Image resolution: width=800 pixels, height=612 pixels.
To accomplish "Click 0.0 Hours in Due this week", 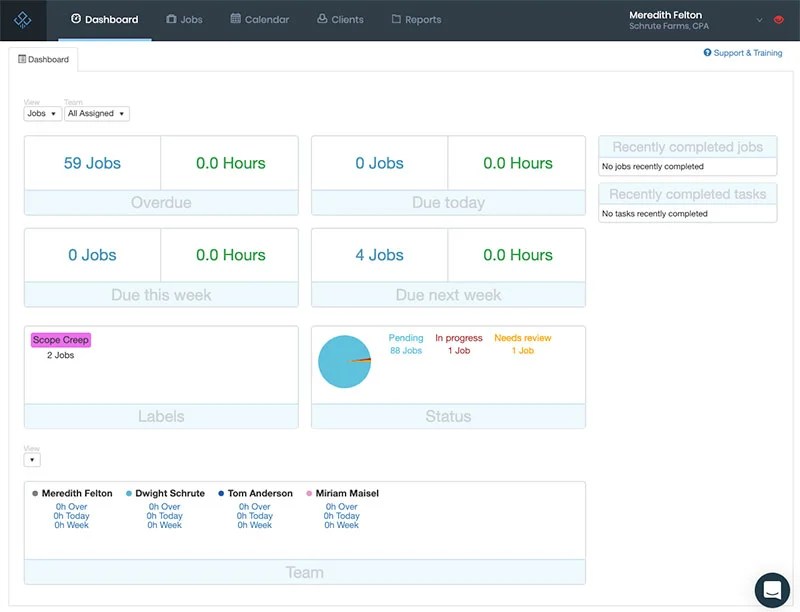I will [231, 255].
